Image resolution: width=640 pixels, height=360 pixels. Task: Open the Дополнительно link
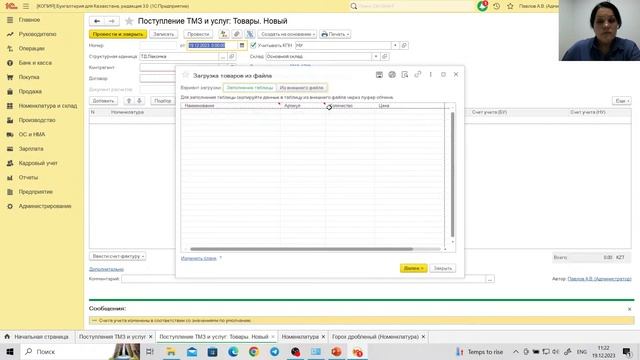106,269
